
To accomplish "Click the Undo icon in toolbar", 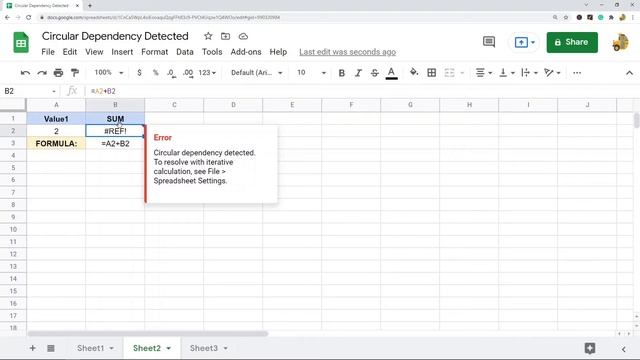I will point(25,73).
